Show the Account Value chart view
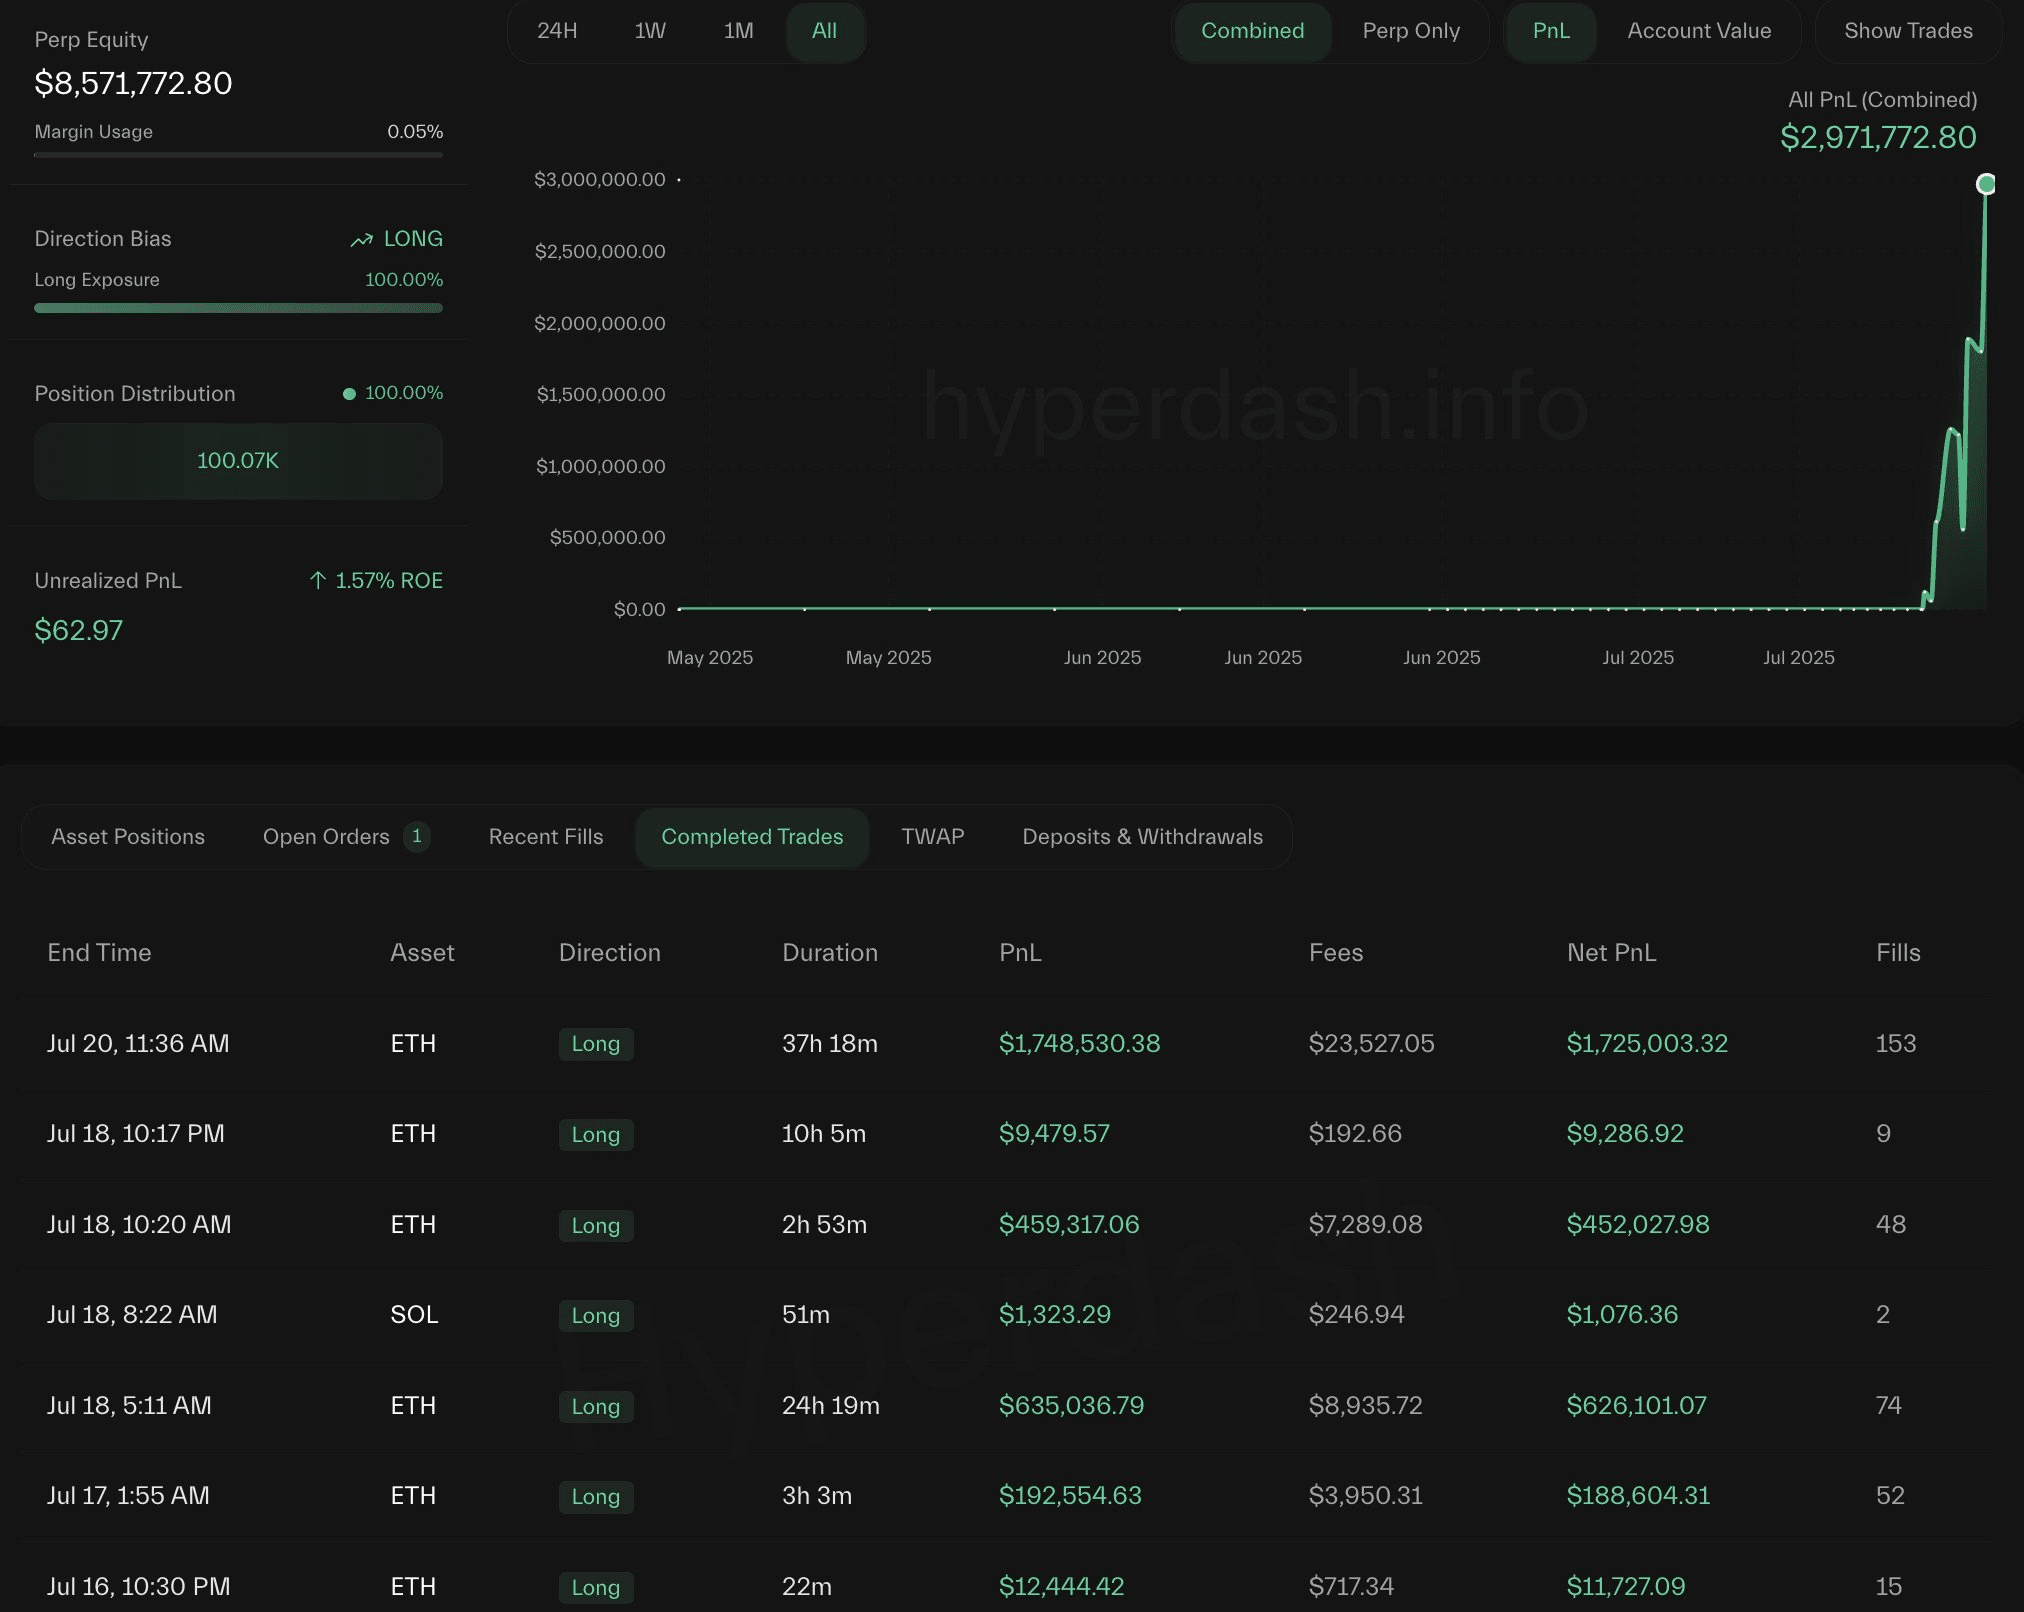Image resolution: width=2024 pixels, height=1612 pixels. 1699,31
